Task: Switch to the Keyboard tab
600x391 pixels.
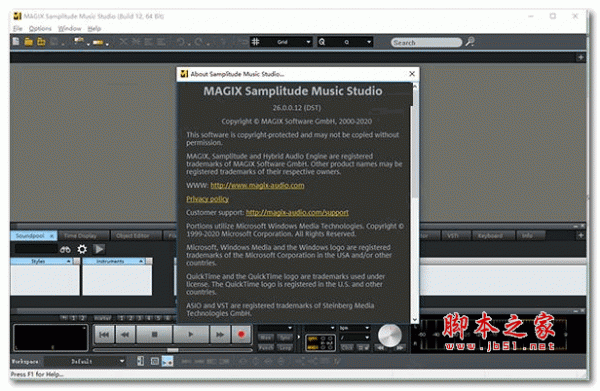Action: point(493,236)
